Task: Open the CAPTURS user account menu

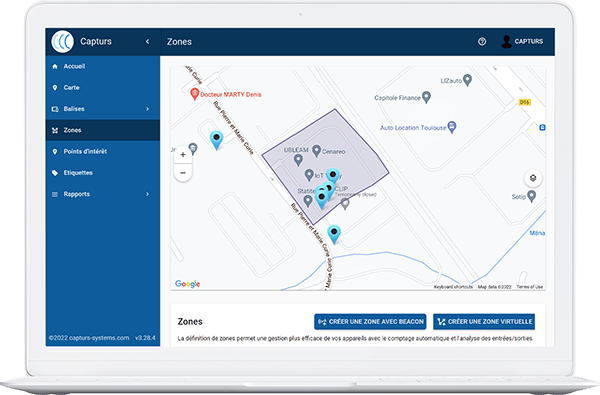Action: point(522,41)
